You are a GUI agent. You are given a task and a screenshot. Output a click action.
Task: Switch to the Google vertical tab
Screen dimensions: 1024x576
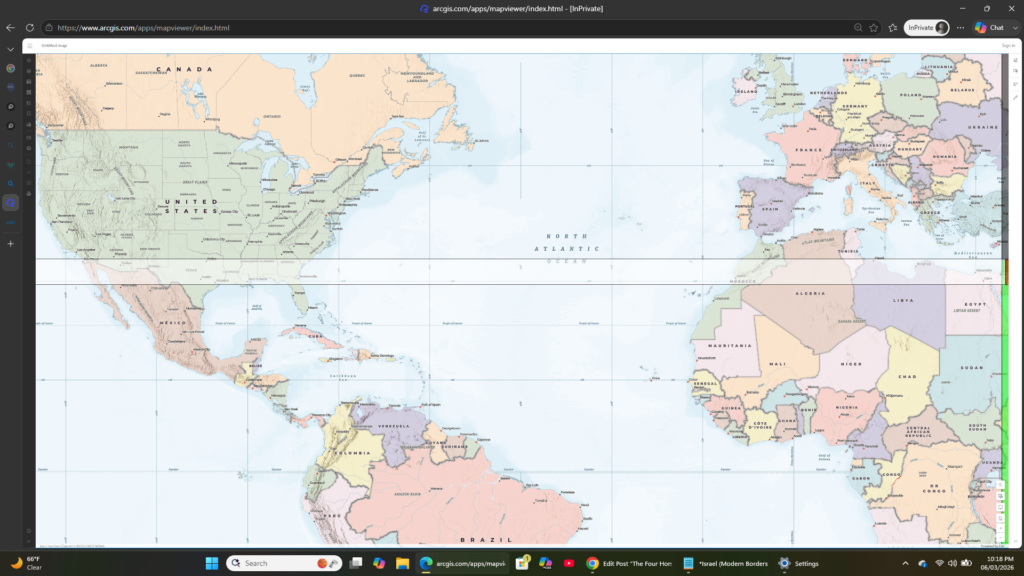pos(10,68)
